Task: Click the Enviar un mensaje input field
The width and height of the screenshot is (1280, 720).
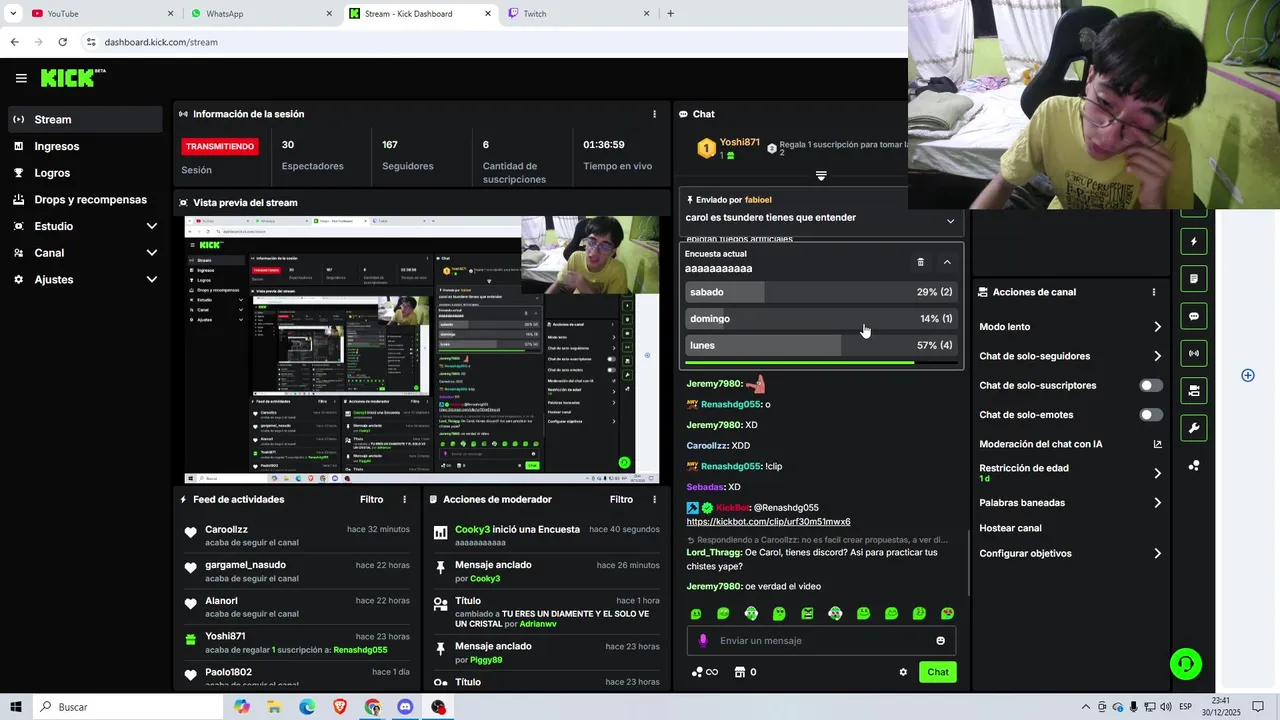Action: (820, 640)
